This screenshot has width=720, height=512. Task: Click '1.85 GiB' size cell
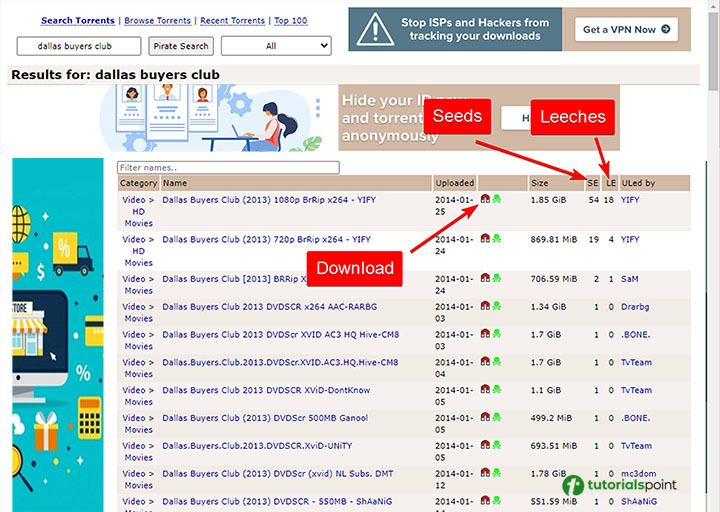tap(548, 200)
